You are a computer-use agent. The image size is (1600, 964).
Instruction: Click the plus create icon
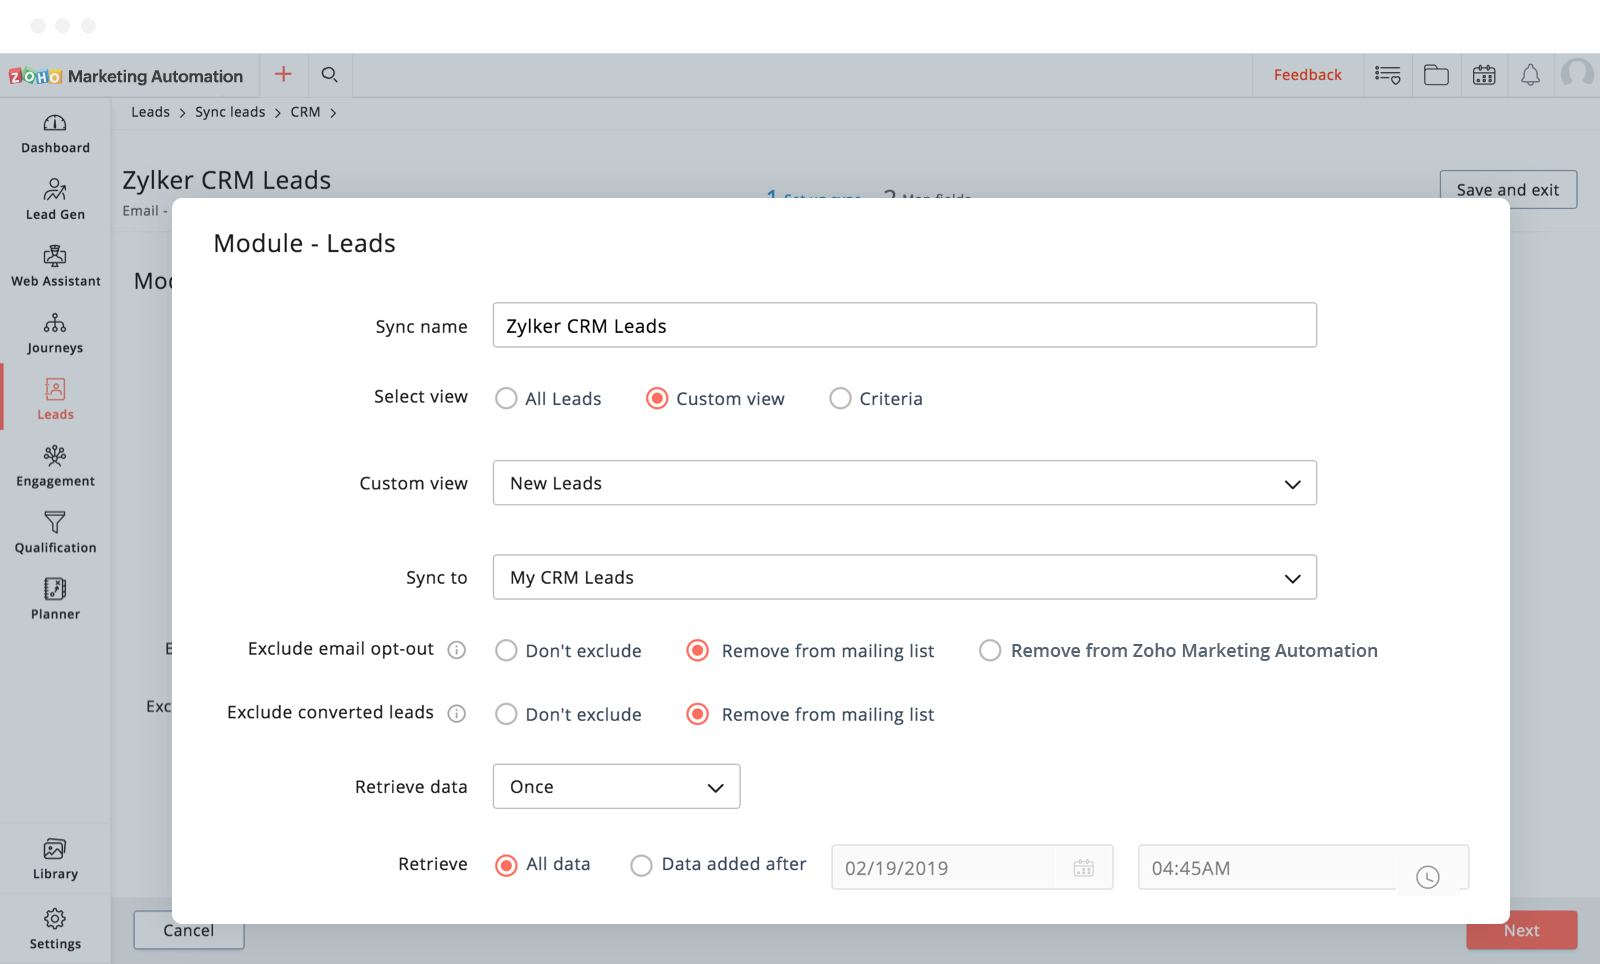coord(283,74)
